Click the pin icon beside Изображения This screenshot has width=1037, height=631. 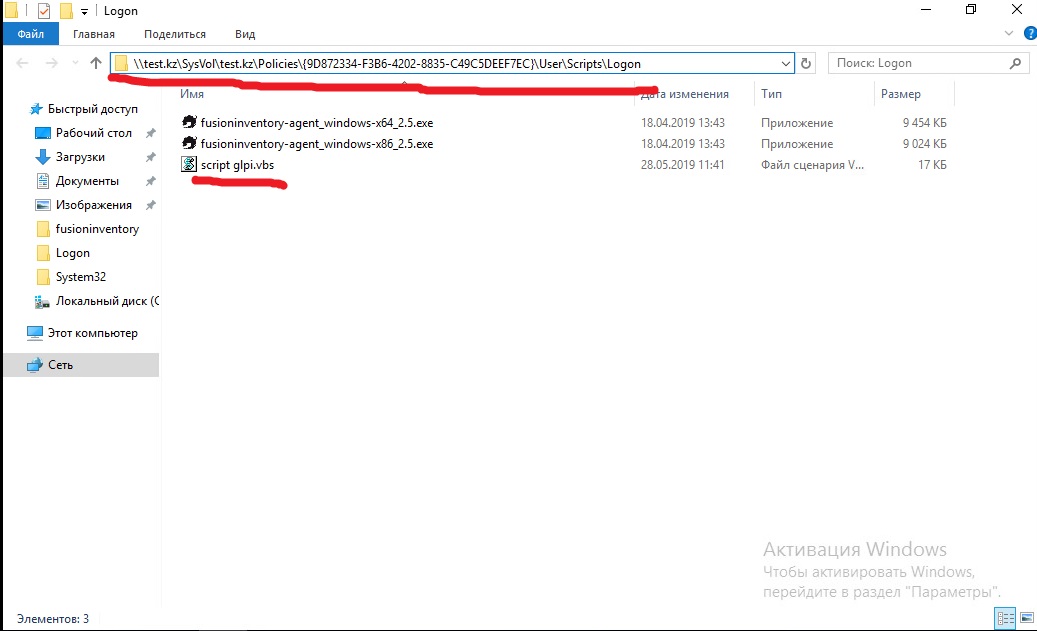(151, 205)
